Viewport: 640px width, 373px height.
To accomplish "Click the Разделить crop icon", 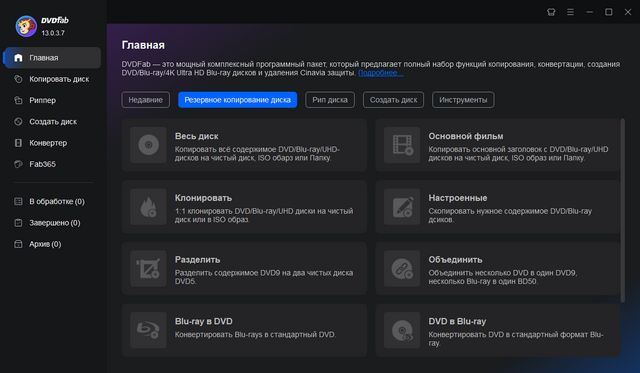I will [148, 268].
